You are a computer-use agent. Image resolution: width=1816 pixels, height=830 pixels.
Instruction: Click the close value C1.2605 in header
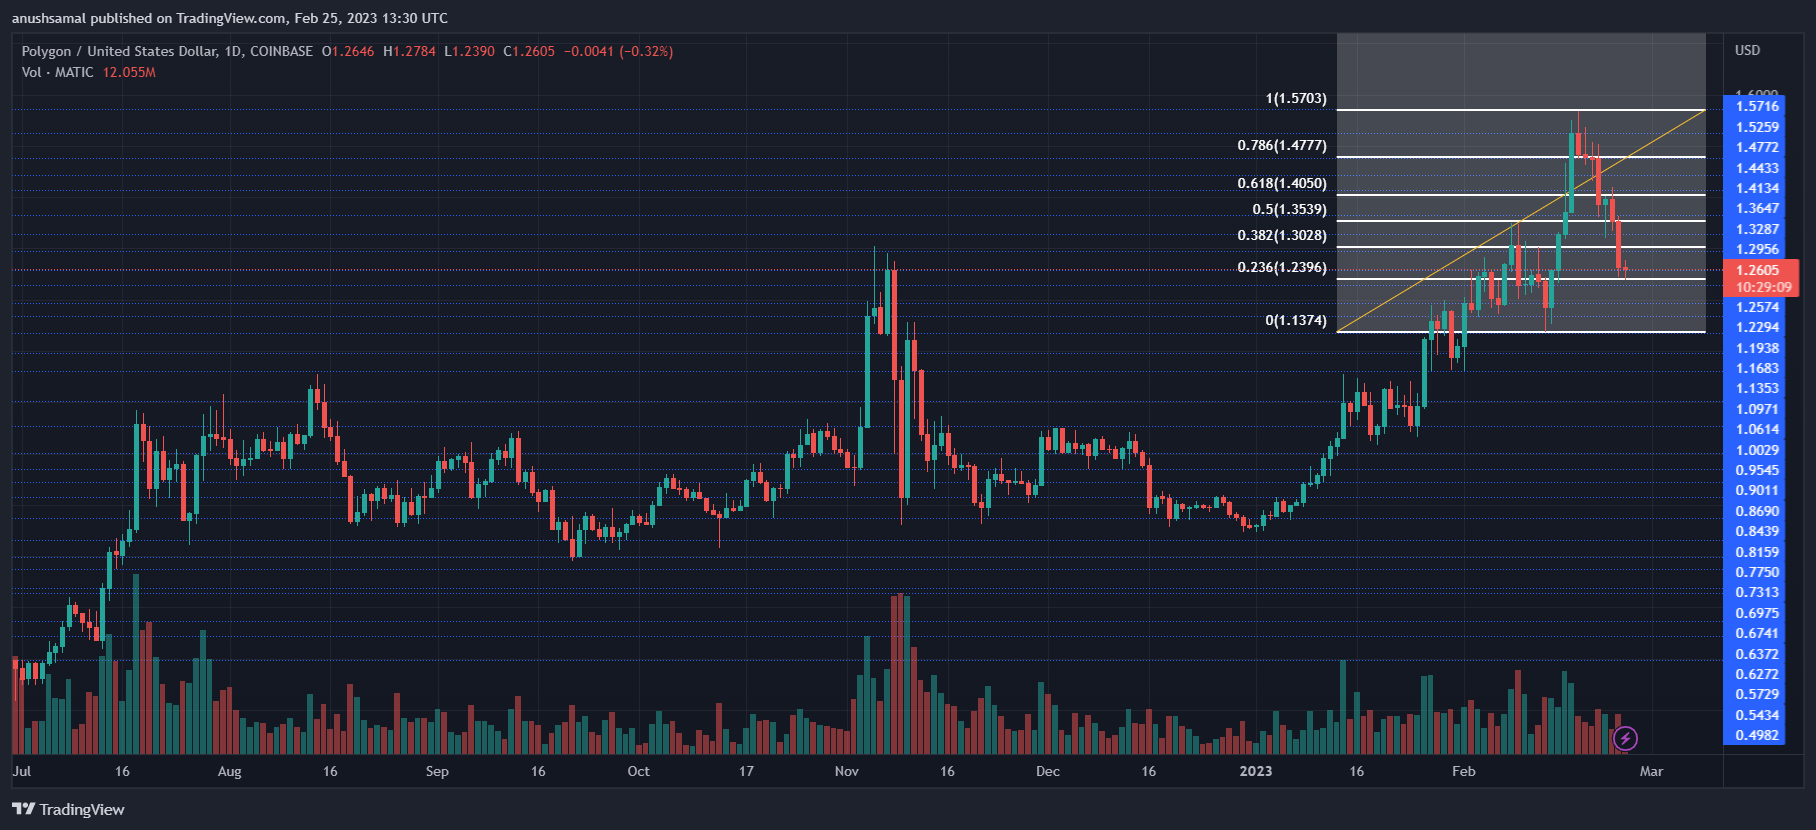tap(529, 51)
